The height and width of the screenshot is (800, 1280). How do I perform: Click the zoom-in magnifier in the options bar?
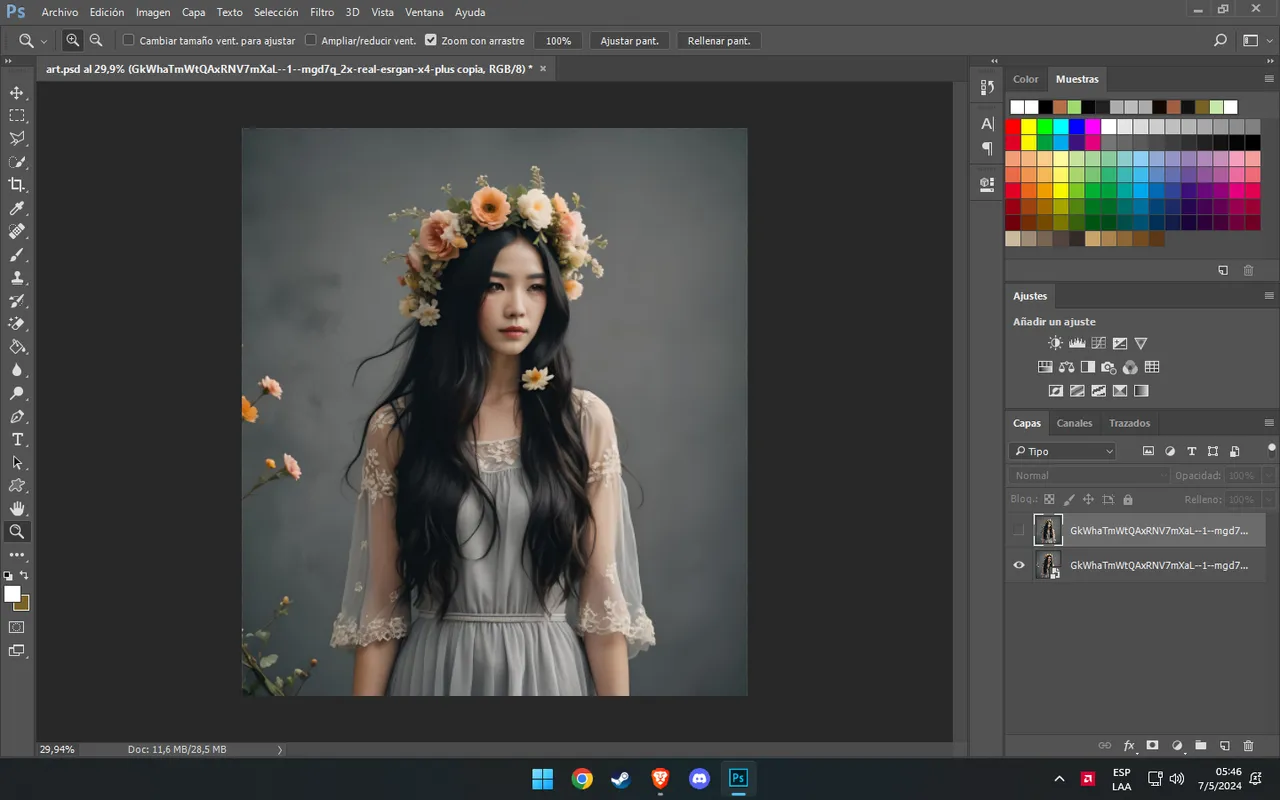pos(73,41)
